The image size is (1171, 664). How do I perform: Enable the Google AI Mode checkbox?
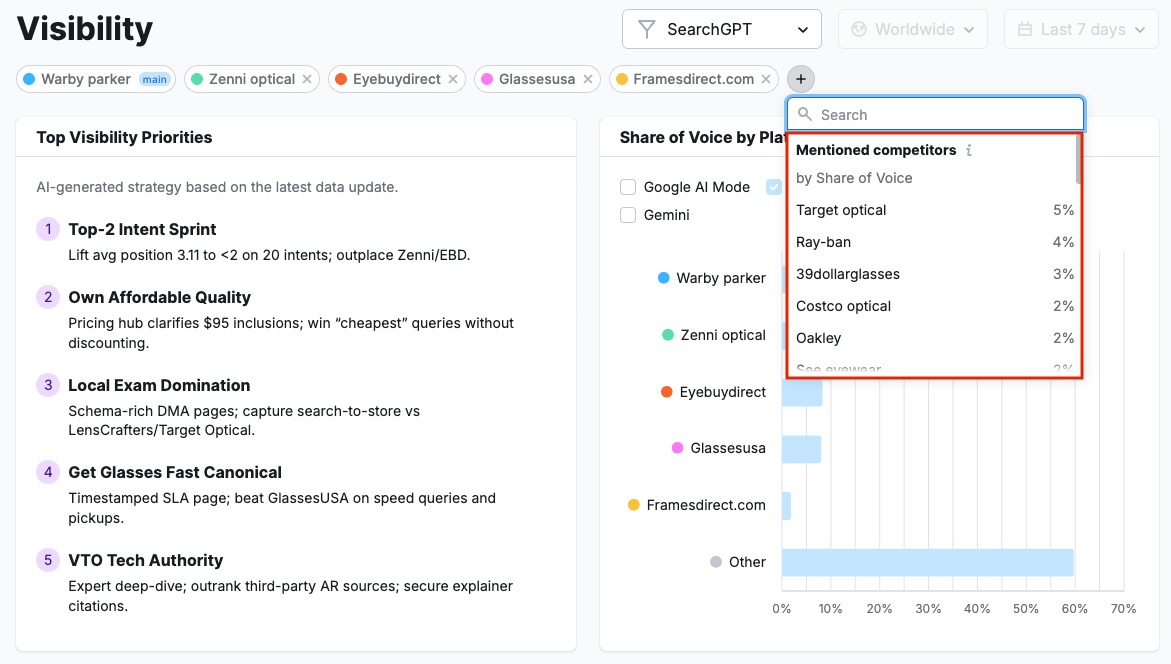(628, 187)
